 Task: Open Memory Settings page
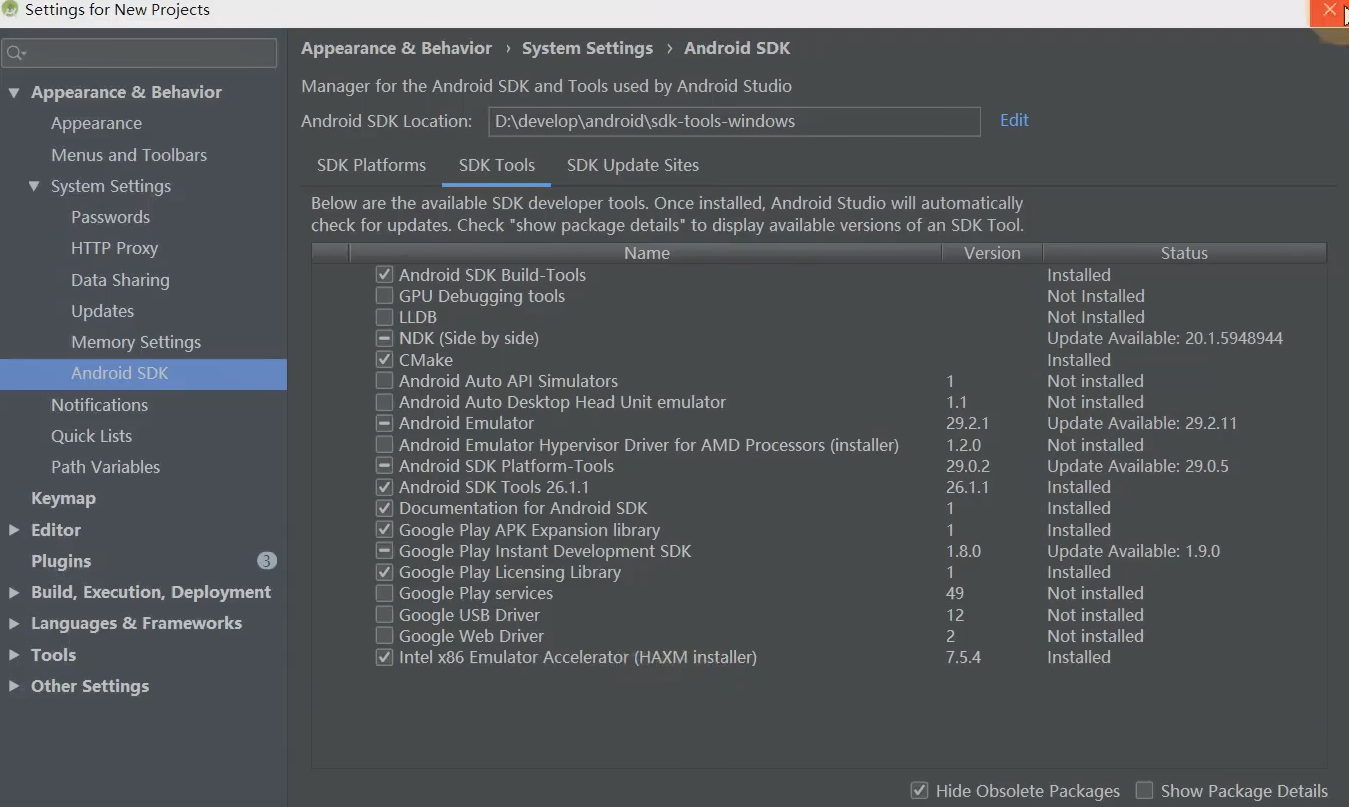click(x=136, y=342)
